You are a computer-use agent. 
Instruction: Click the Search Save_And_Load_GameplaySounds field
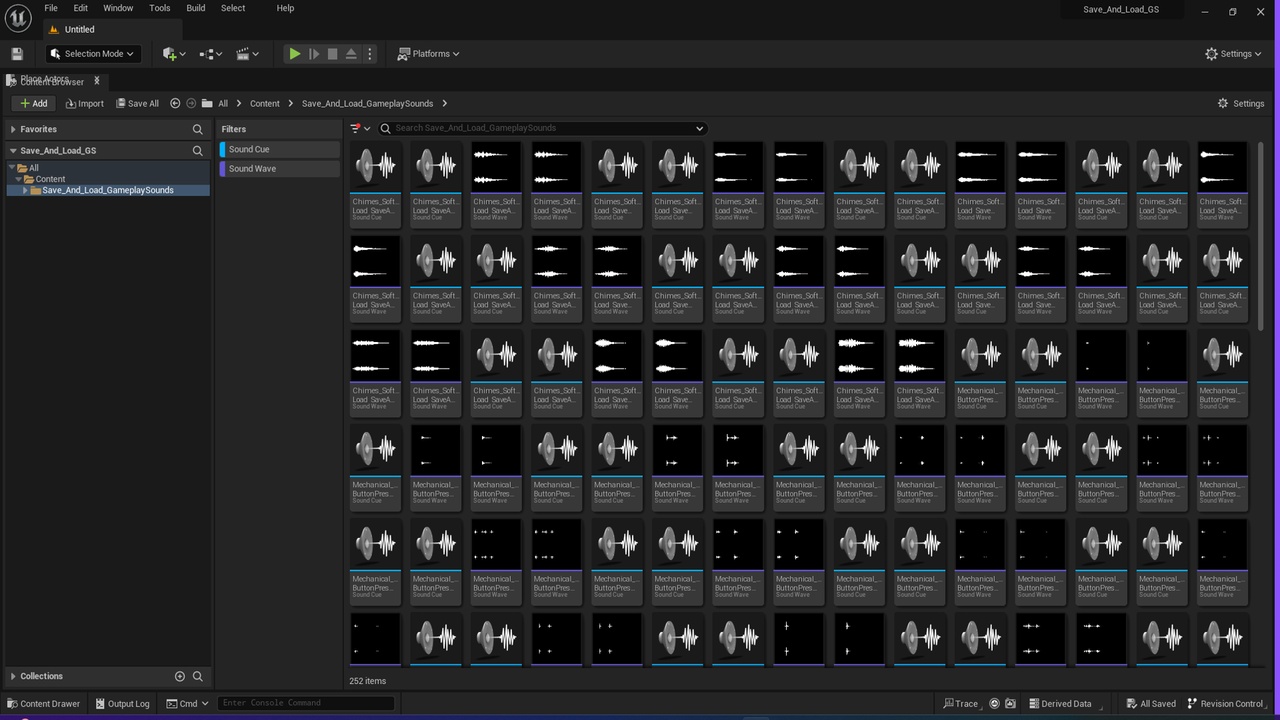[x=542, y=128]
